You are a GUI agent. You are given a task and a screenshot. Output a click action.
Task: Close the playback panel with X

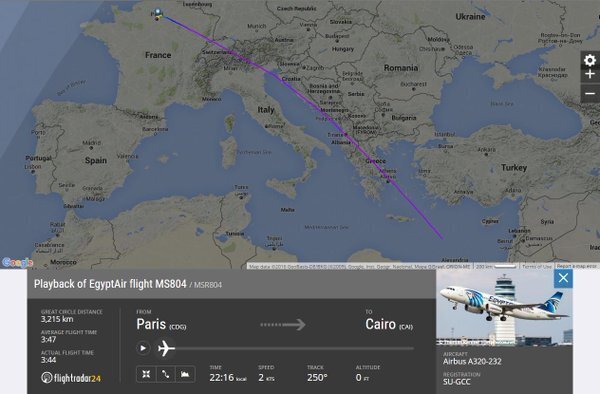563,278
